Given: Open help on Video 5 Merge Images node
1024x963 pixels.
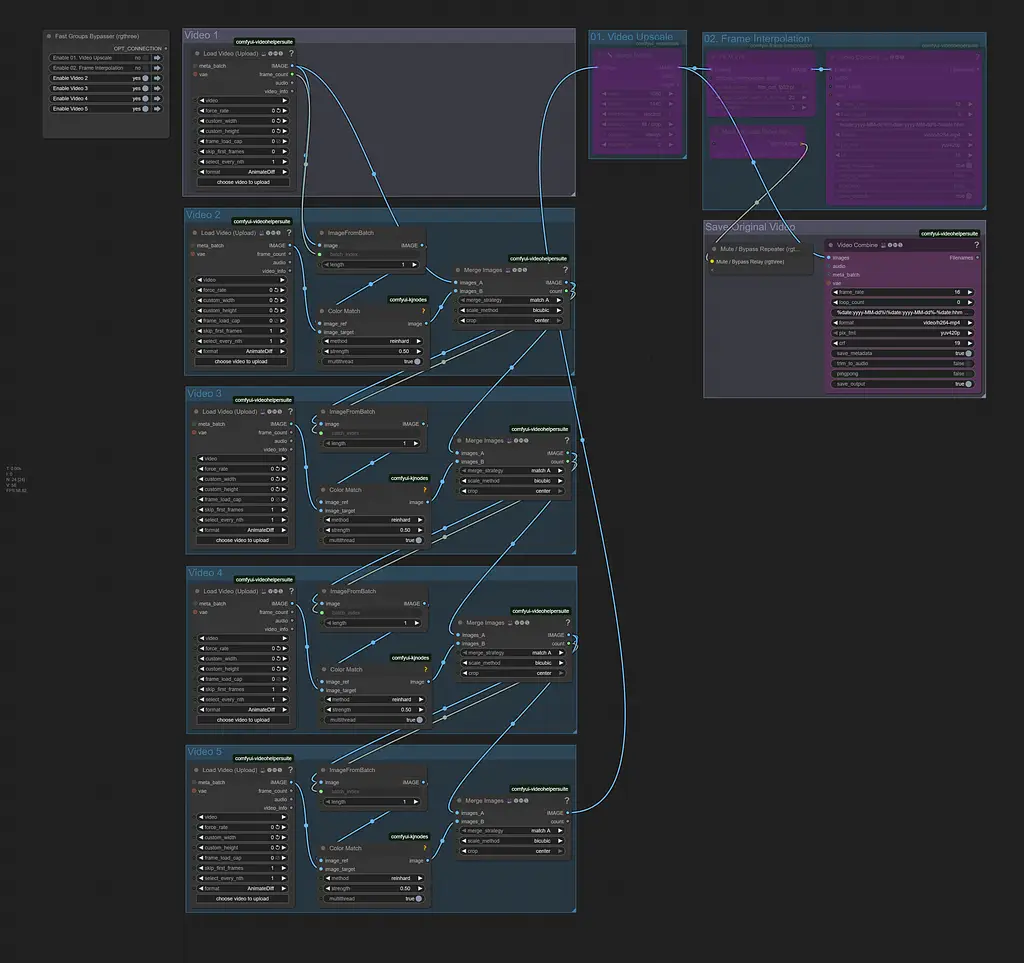Looking at the screenshot, I should (x=567, y=800).
